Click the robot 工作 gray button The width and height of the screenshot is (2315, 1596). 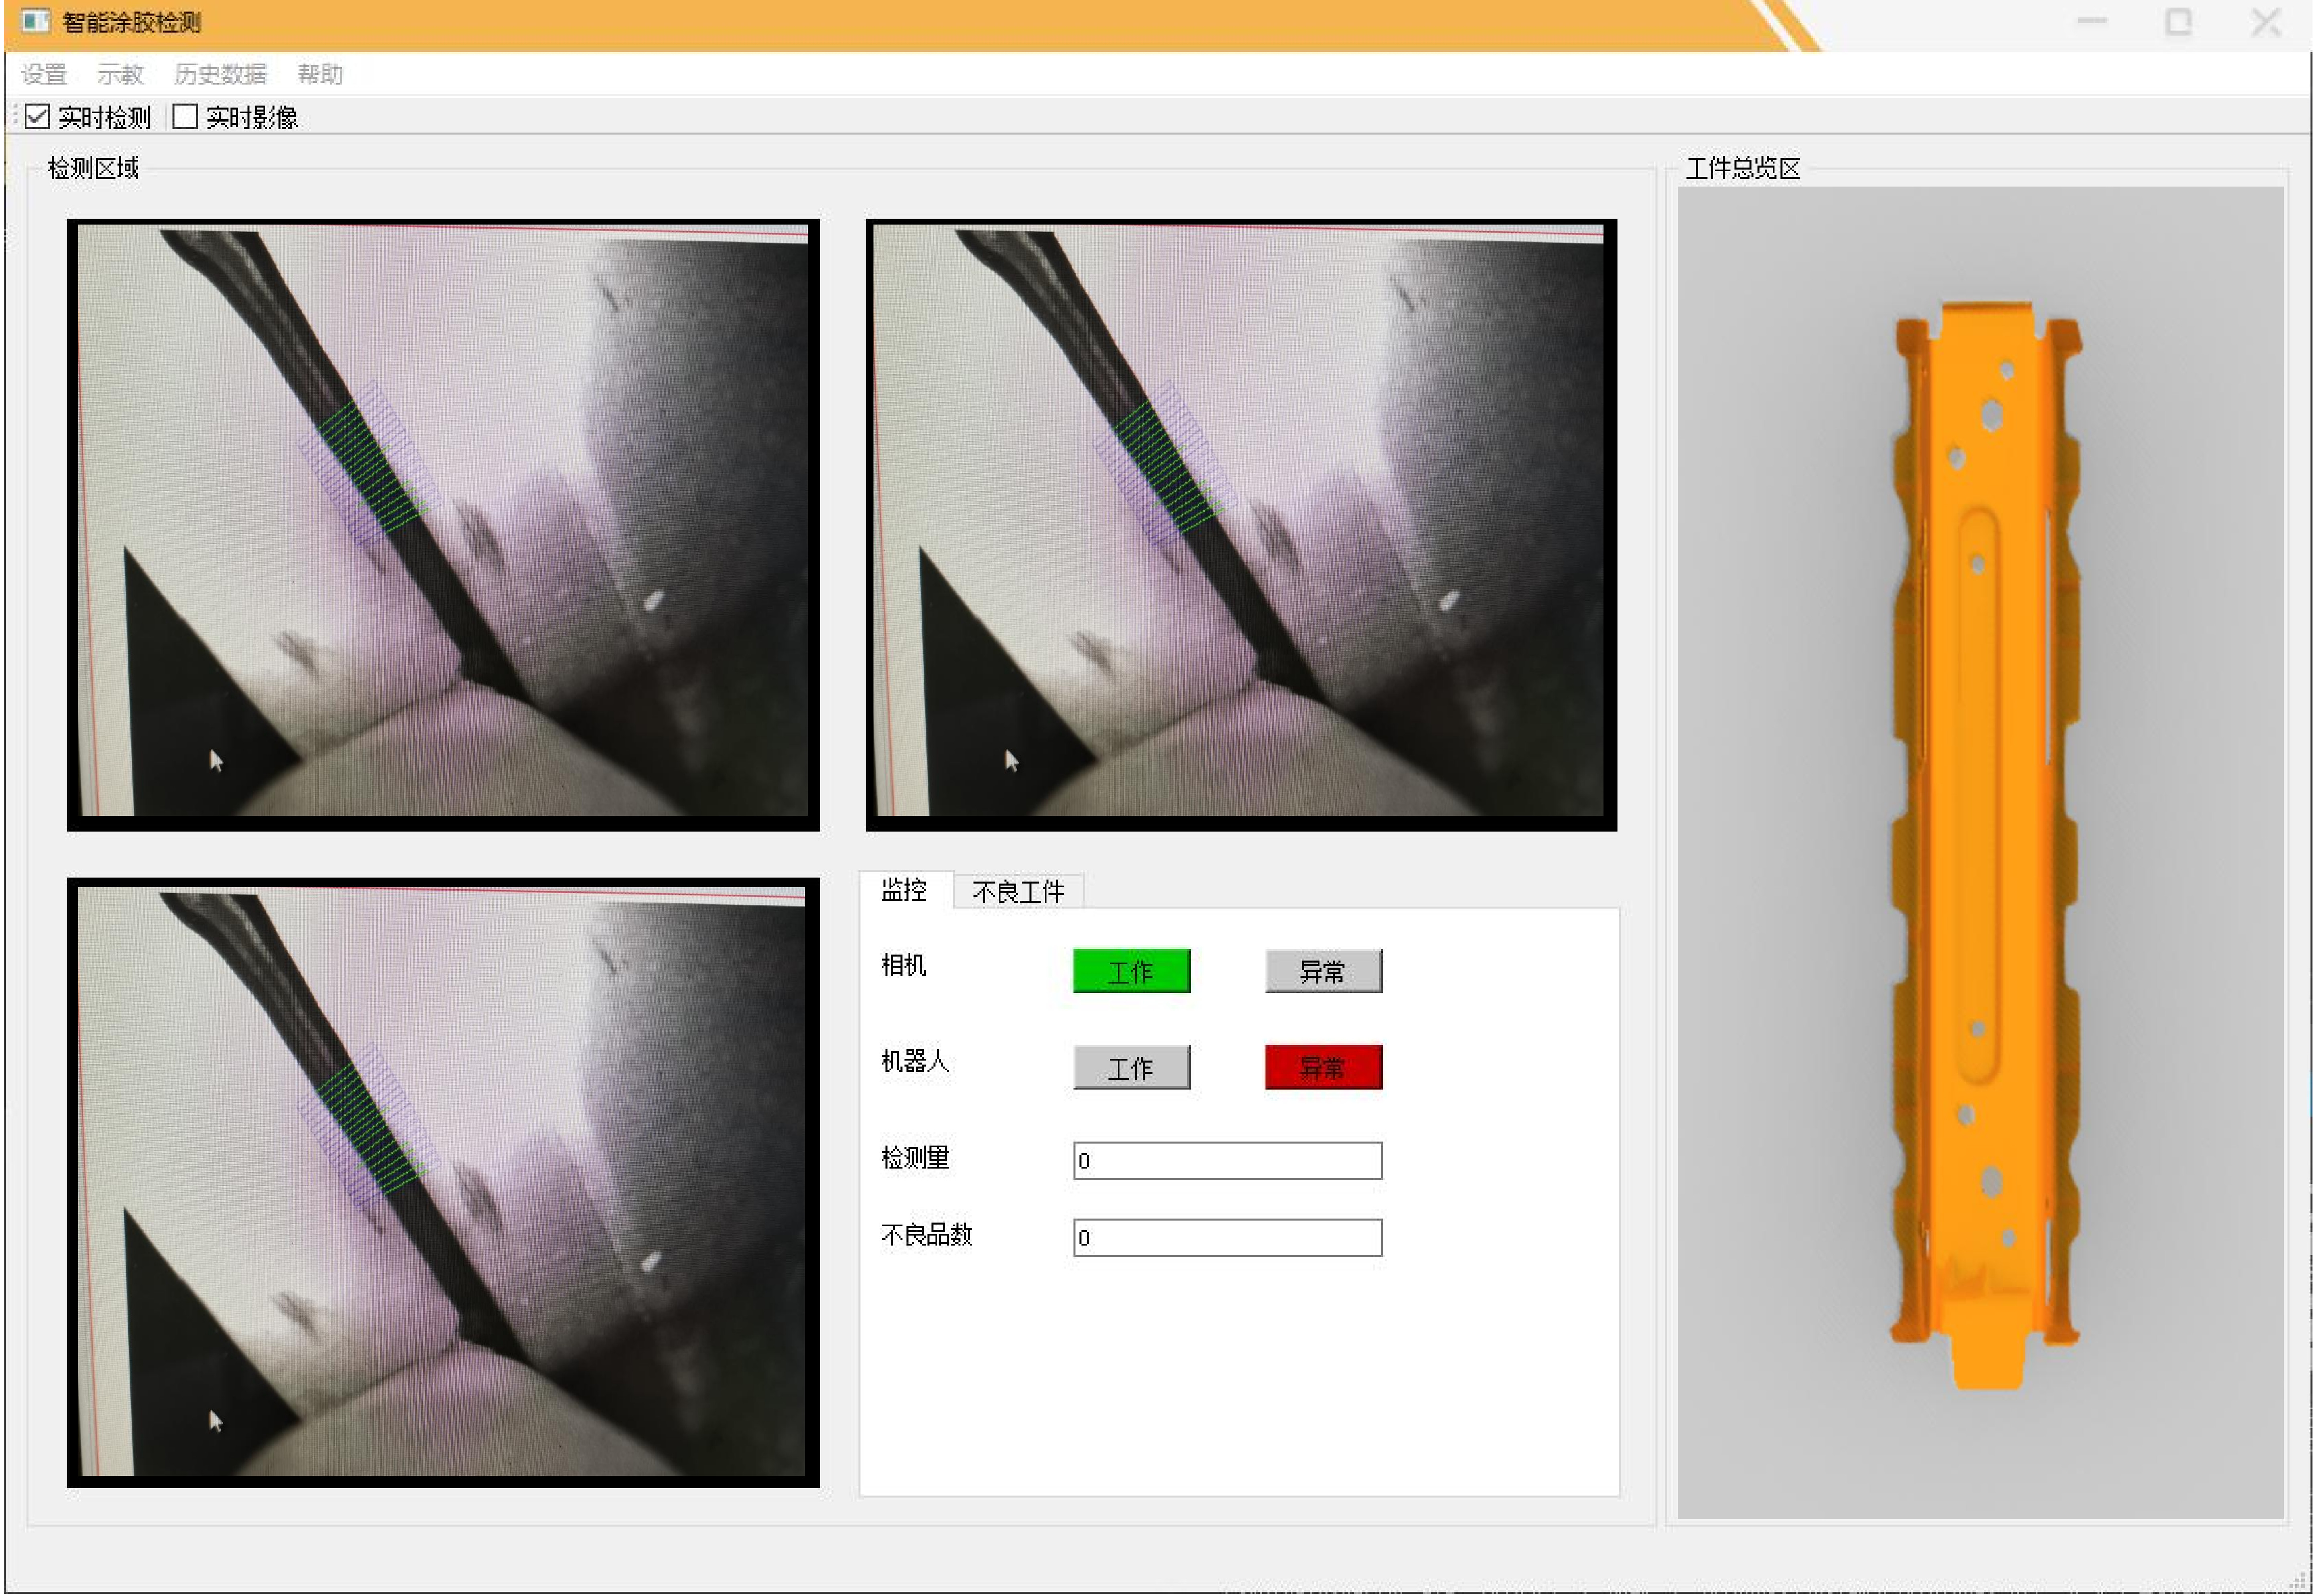pos(1131,1067)
